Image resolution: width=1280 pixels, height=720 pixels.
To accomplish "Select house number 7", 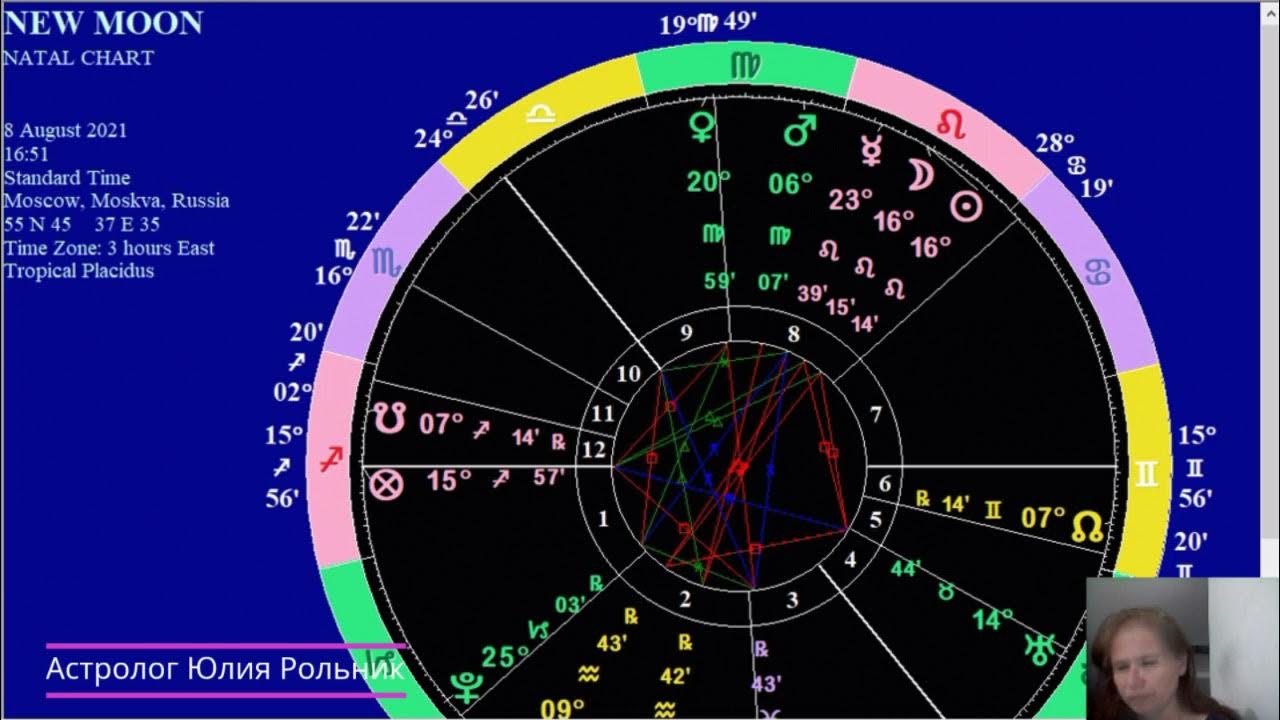I will [877, 414].
